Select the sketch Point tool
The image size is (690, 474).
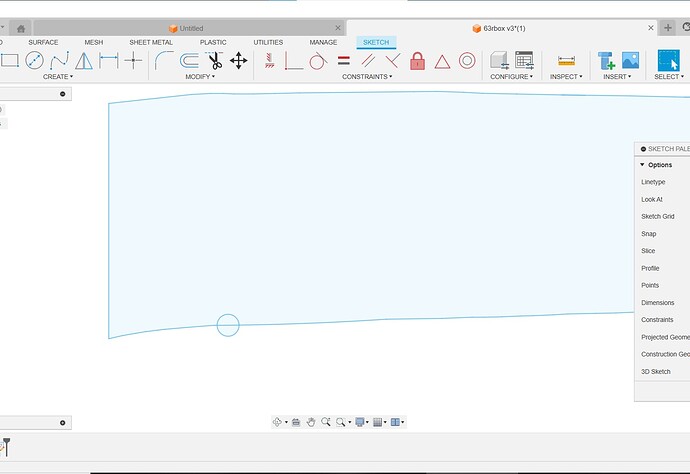133,60
